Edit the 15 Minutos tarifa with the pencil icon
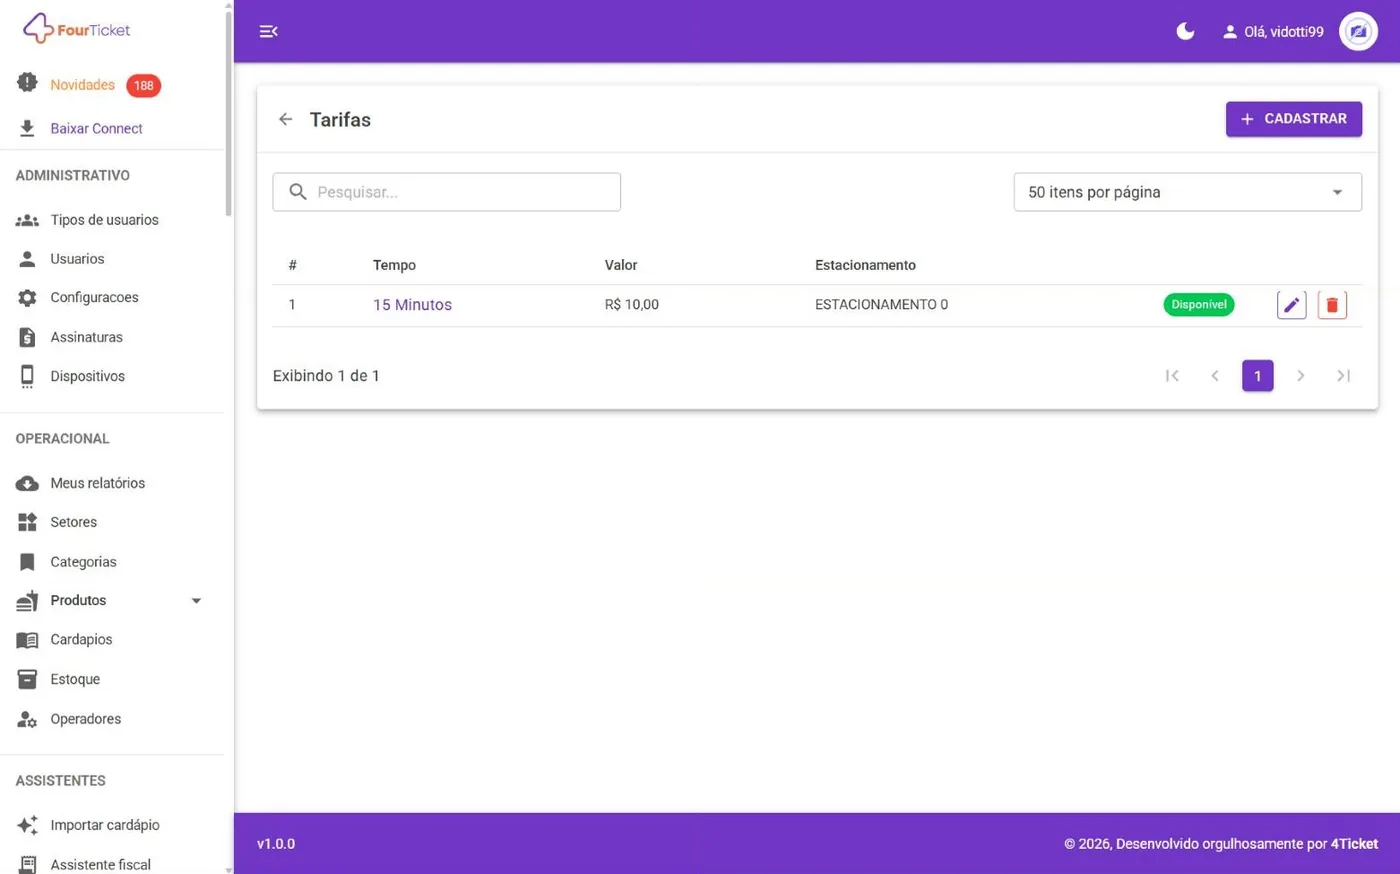 coord(1291,305)
